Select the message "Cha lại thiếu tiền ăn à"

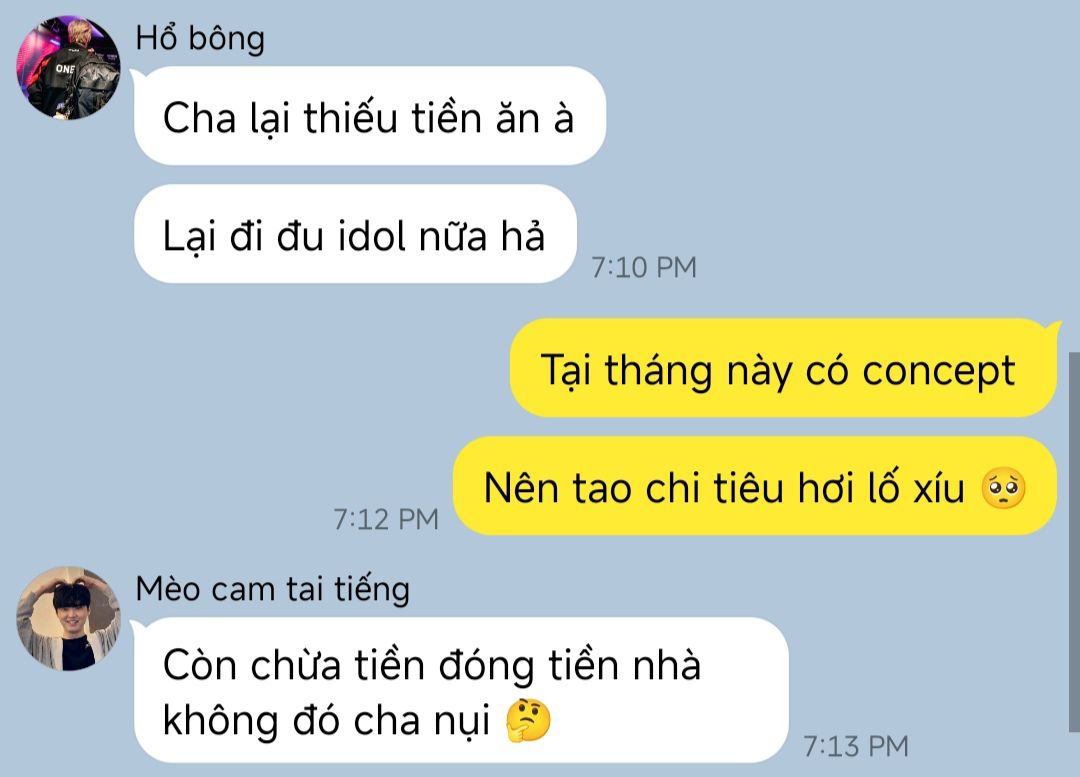(369, 116)
